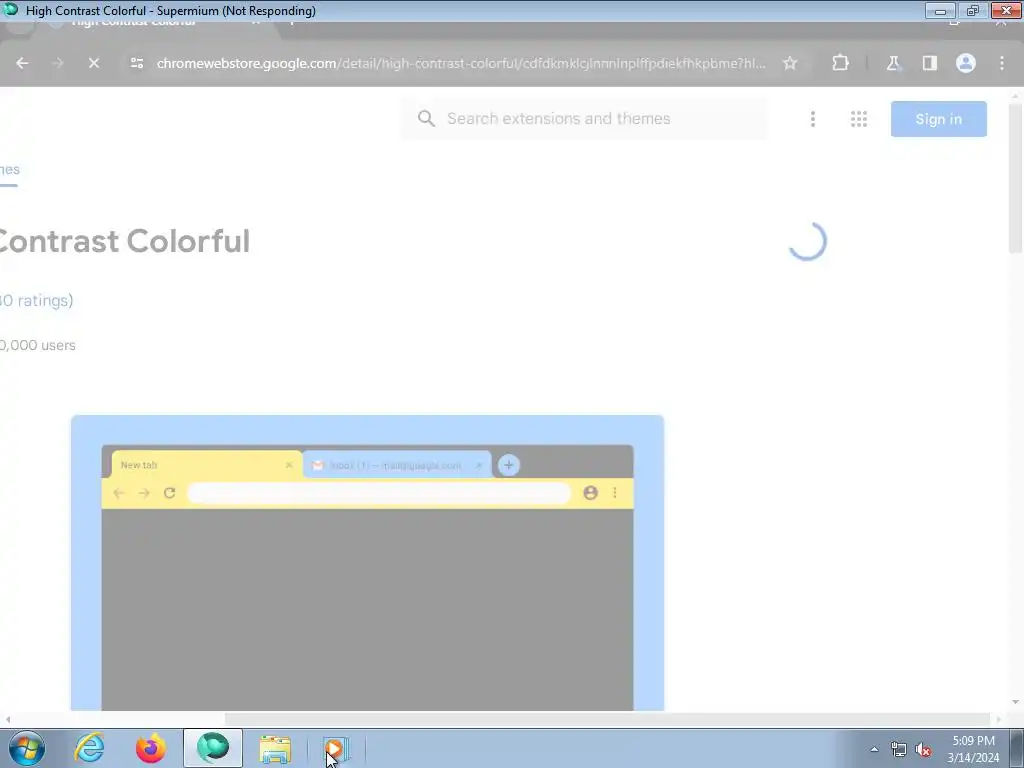Click the vertical scrollbar down arrow

click(x=1015, y=702)
